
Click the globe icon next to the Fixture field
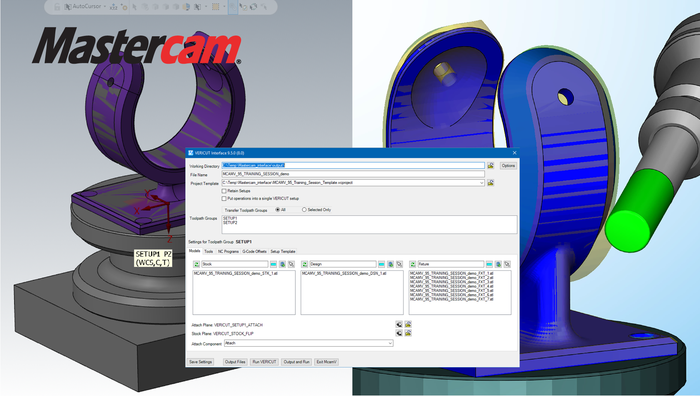pos(498,264)
